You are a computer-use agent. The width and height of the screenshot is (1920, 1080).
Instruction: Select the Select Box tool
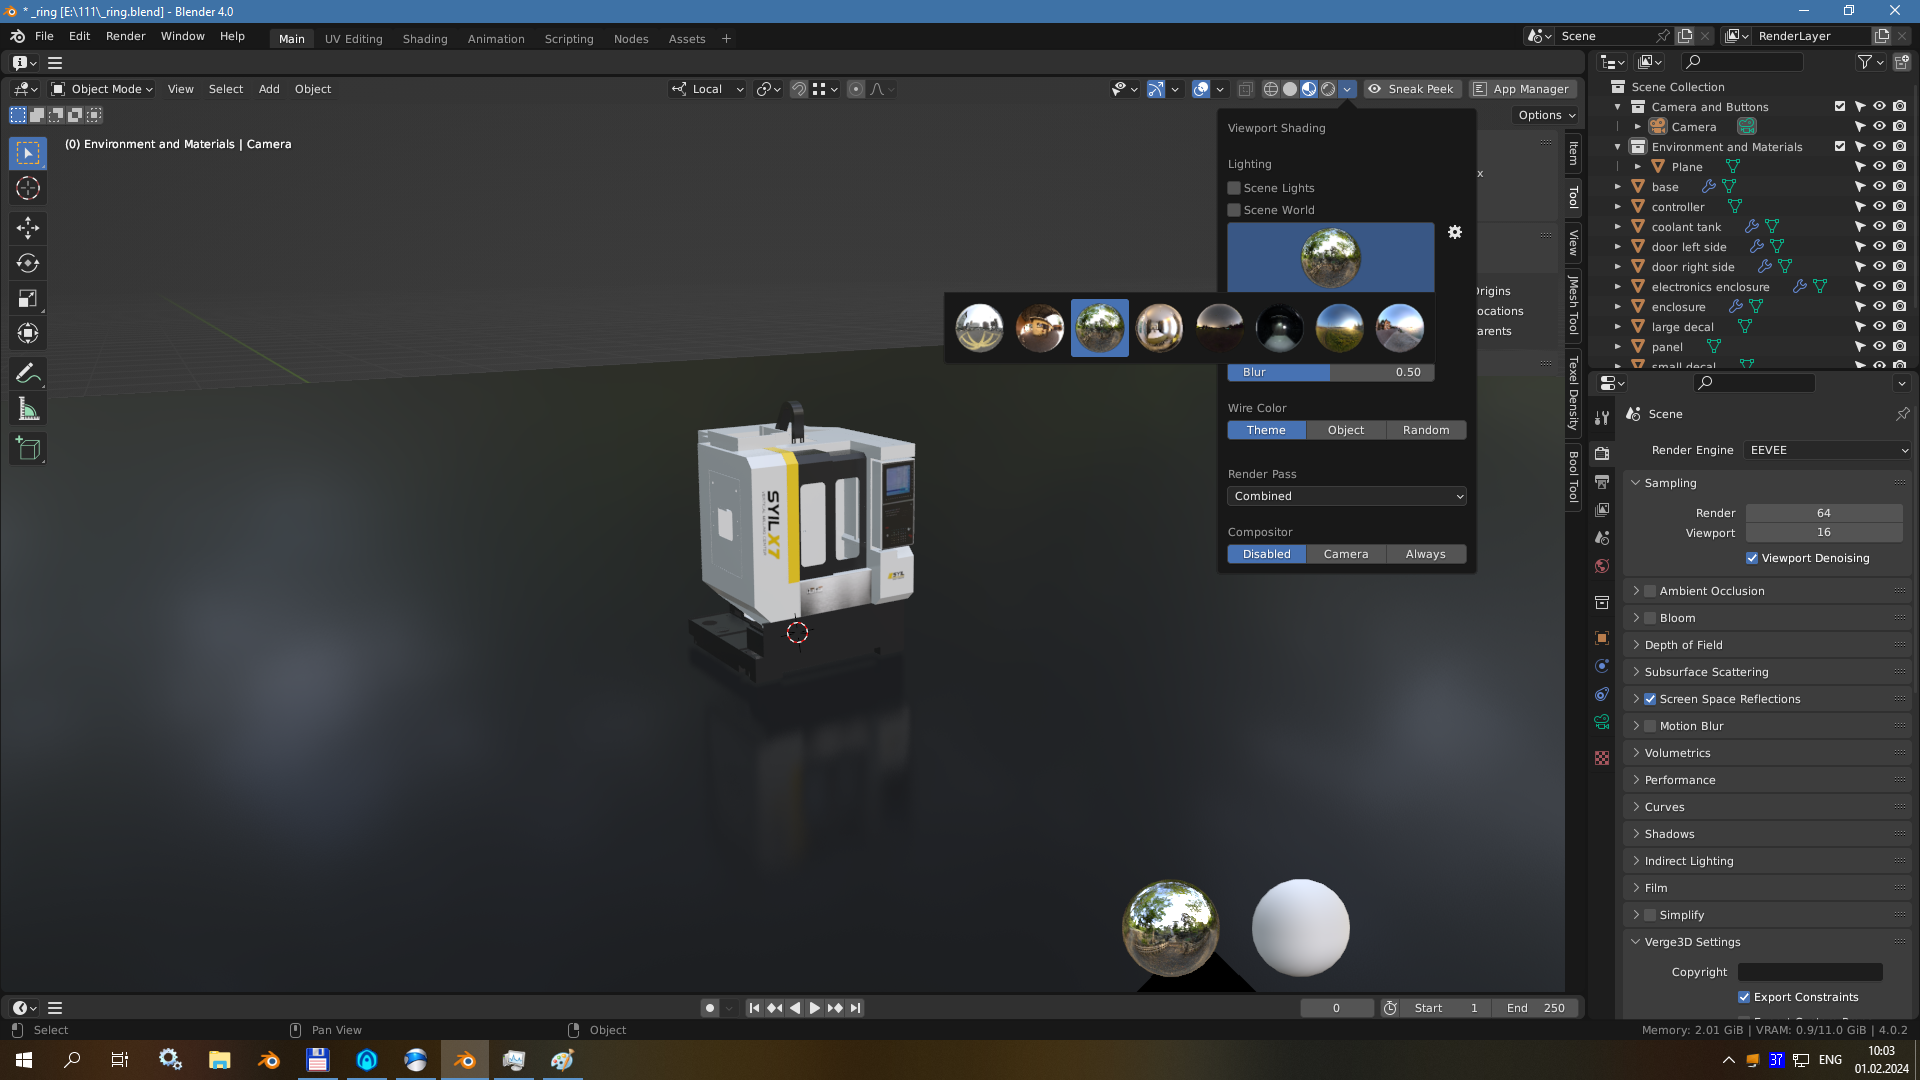pyautogui.click(x=28, y=153)
